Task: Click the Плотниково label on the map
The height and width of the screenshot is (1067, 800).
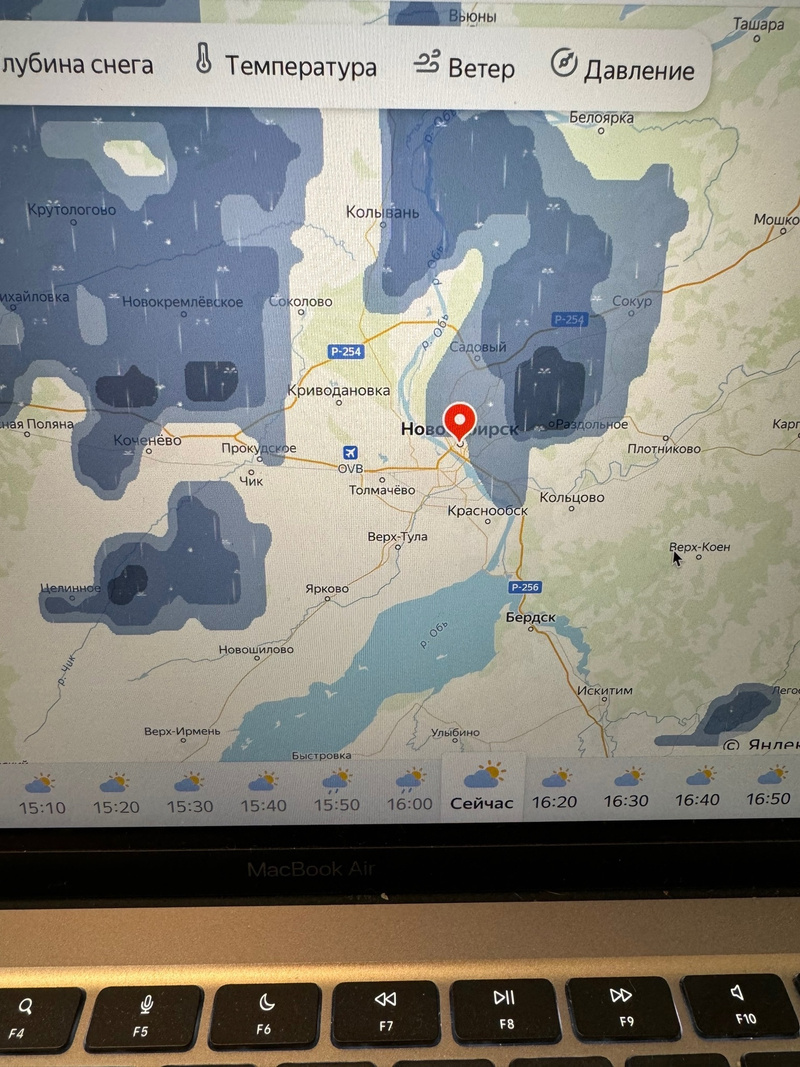Action: pos(663,448)
